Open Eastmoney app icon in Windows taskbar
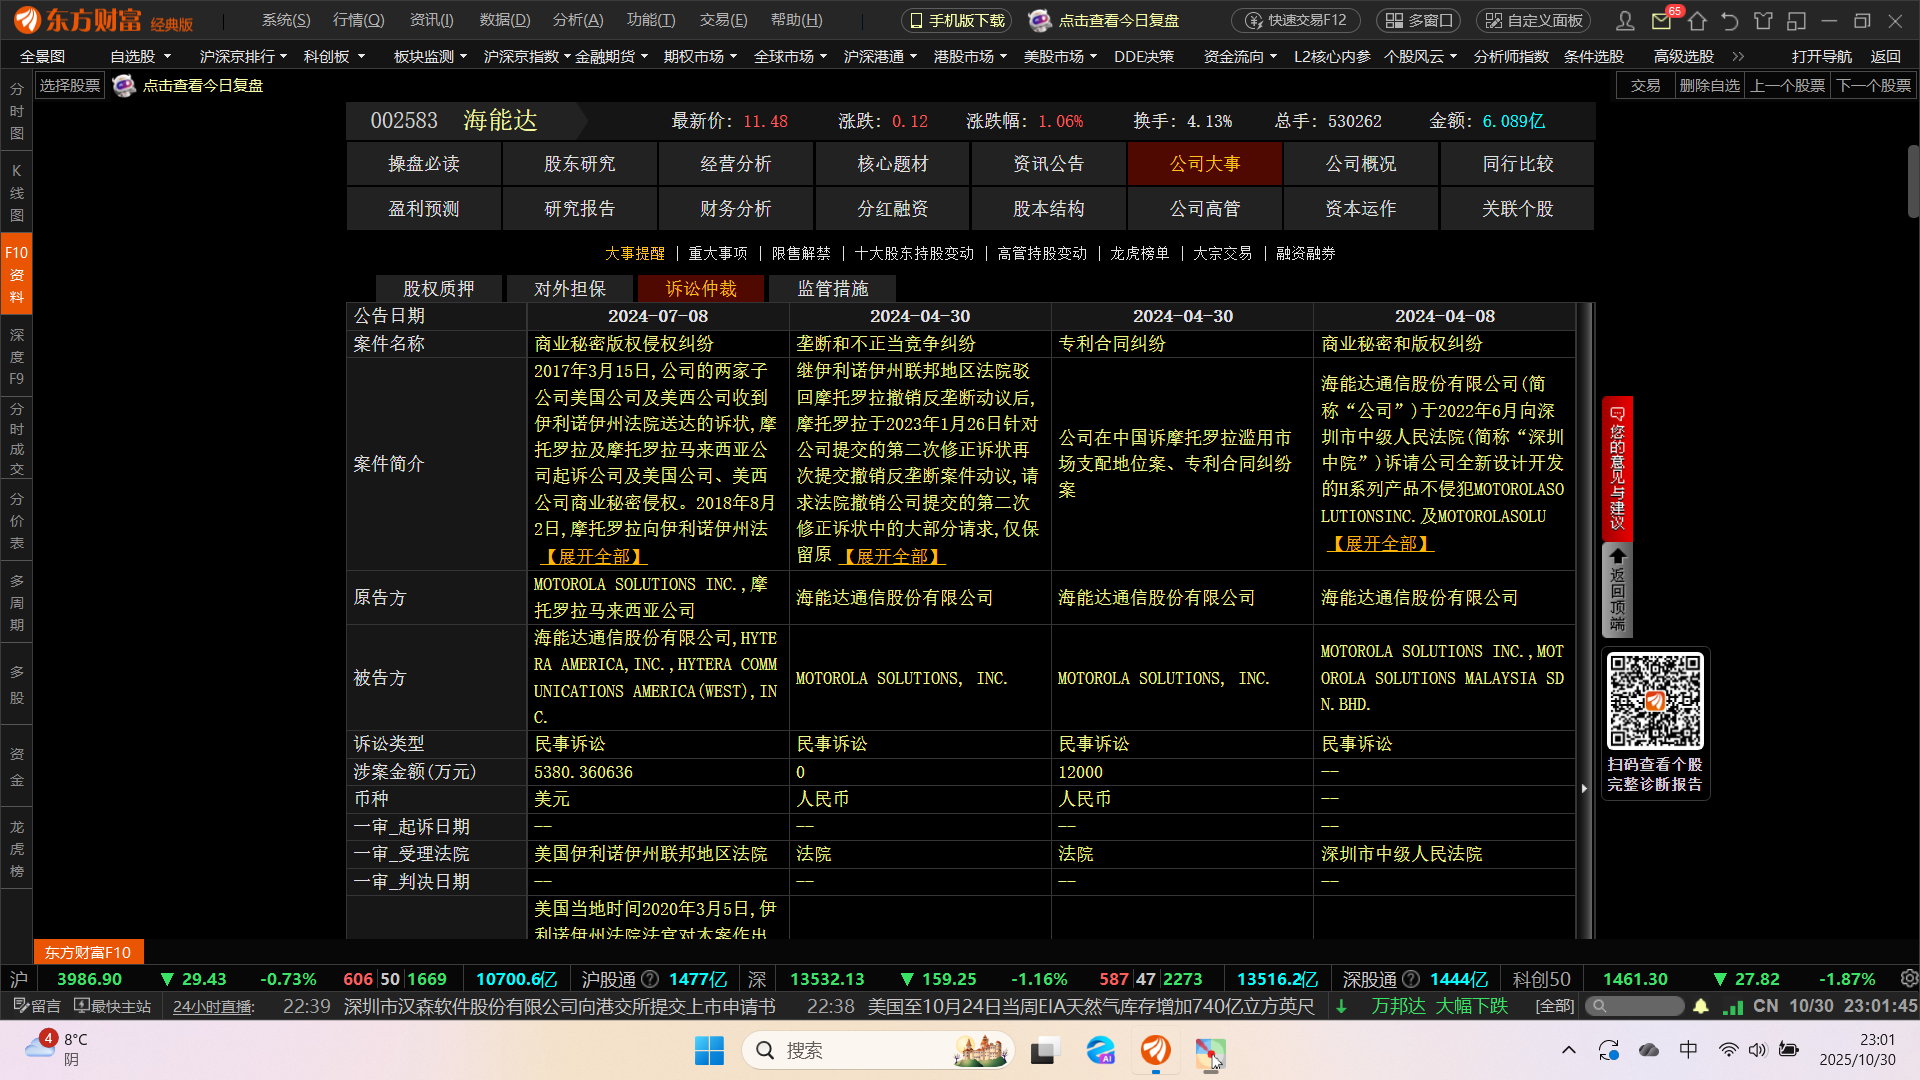 click(x=1155, y=1050)
